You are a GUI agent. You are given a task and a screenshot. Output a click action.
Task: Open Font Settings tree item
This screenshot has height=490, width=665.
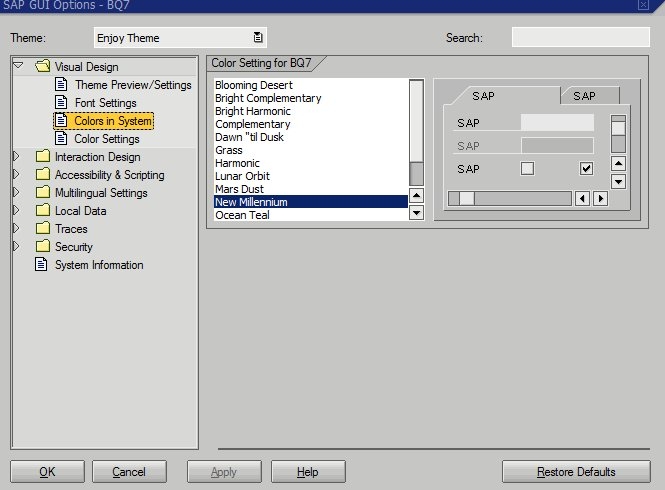coord(106,103)
